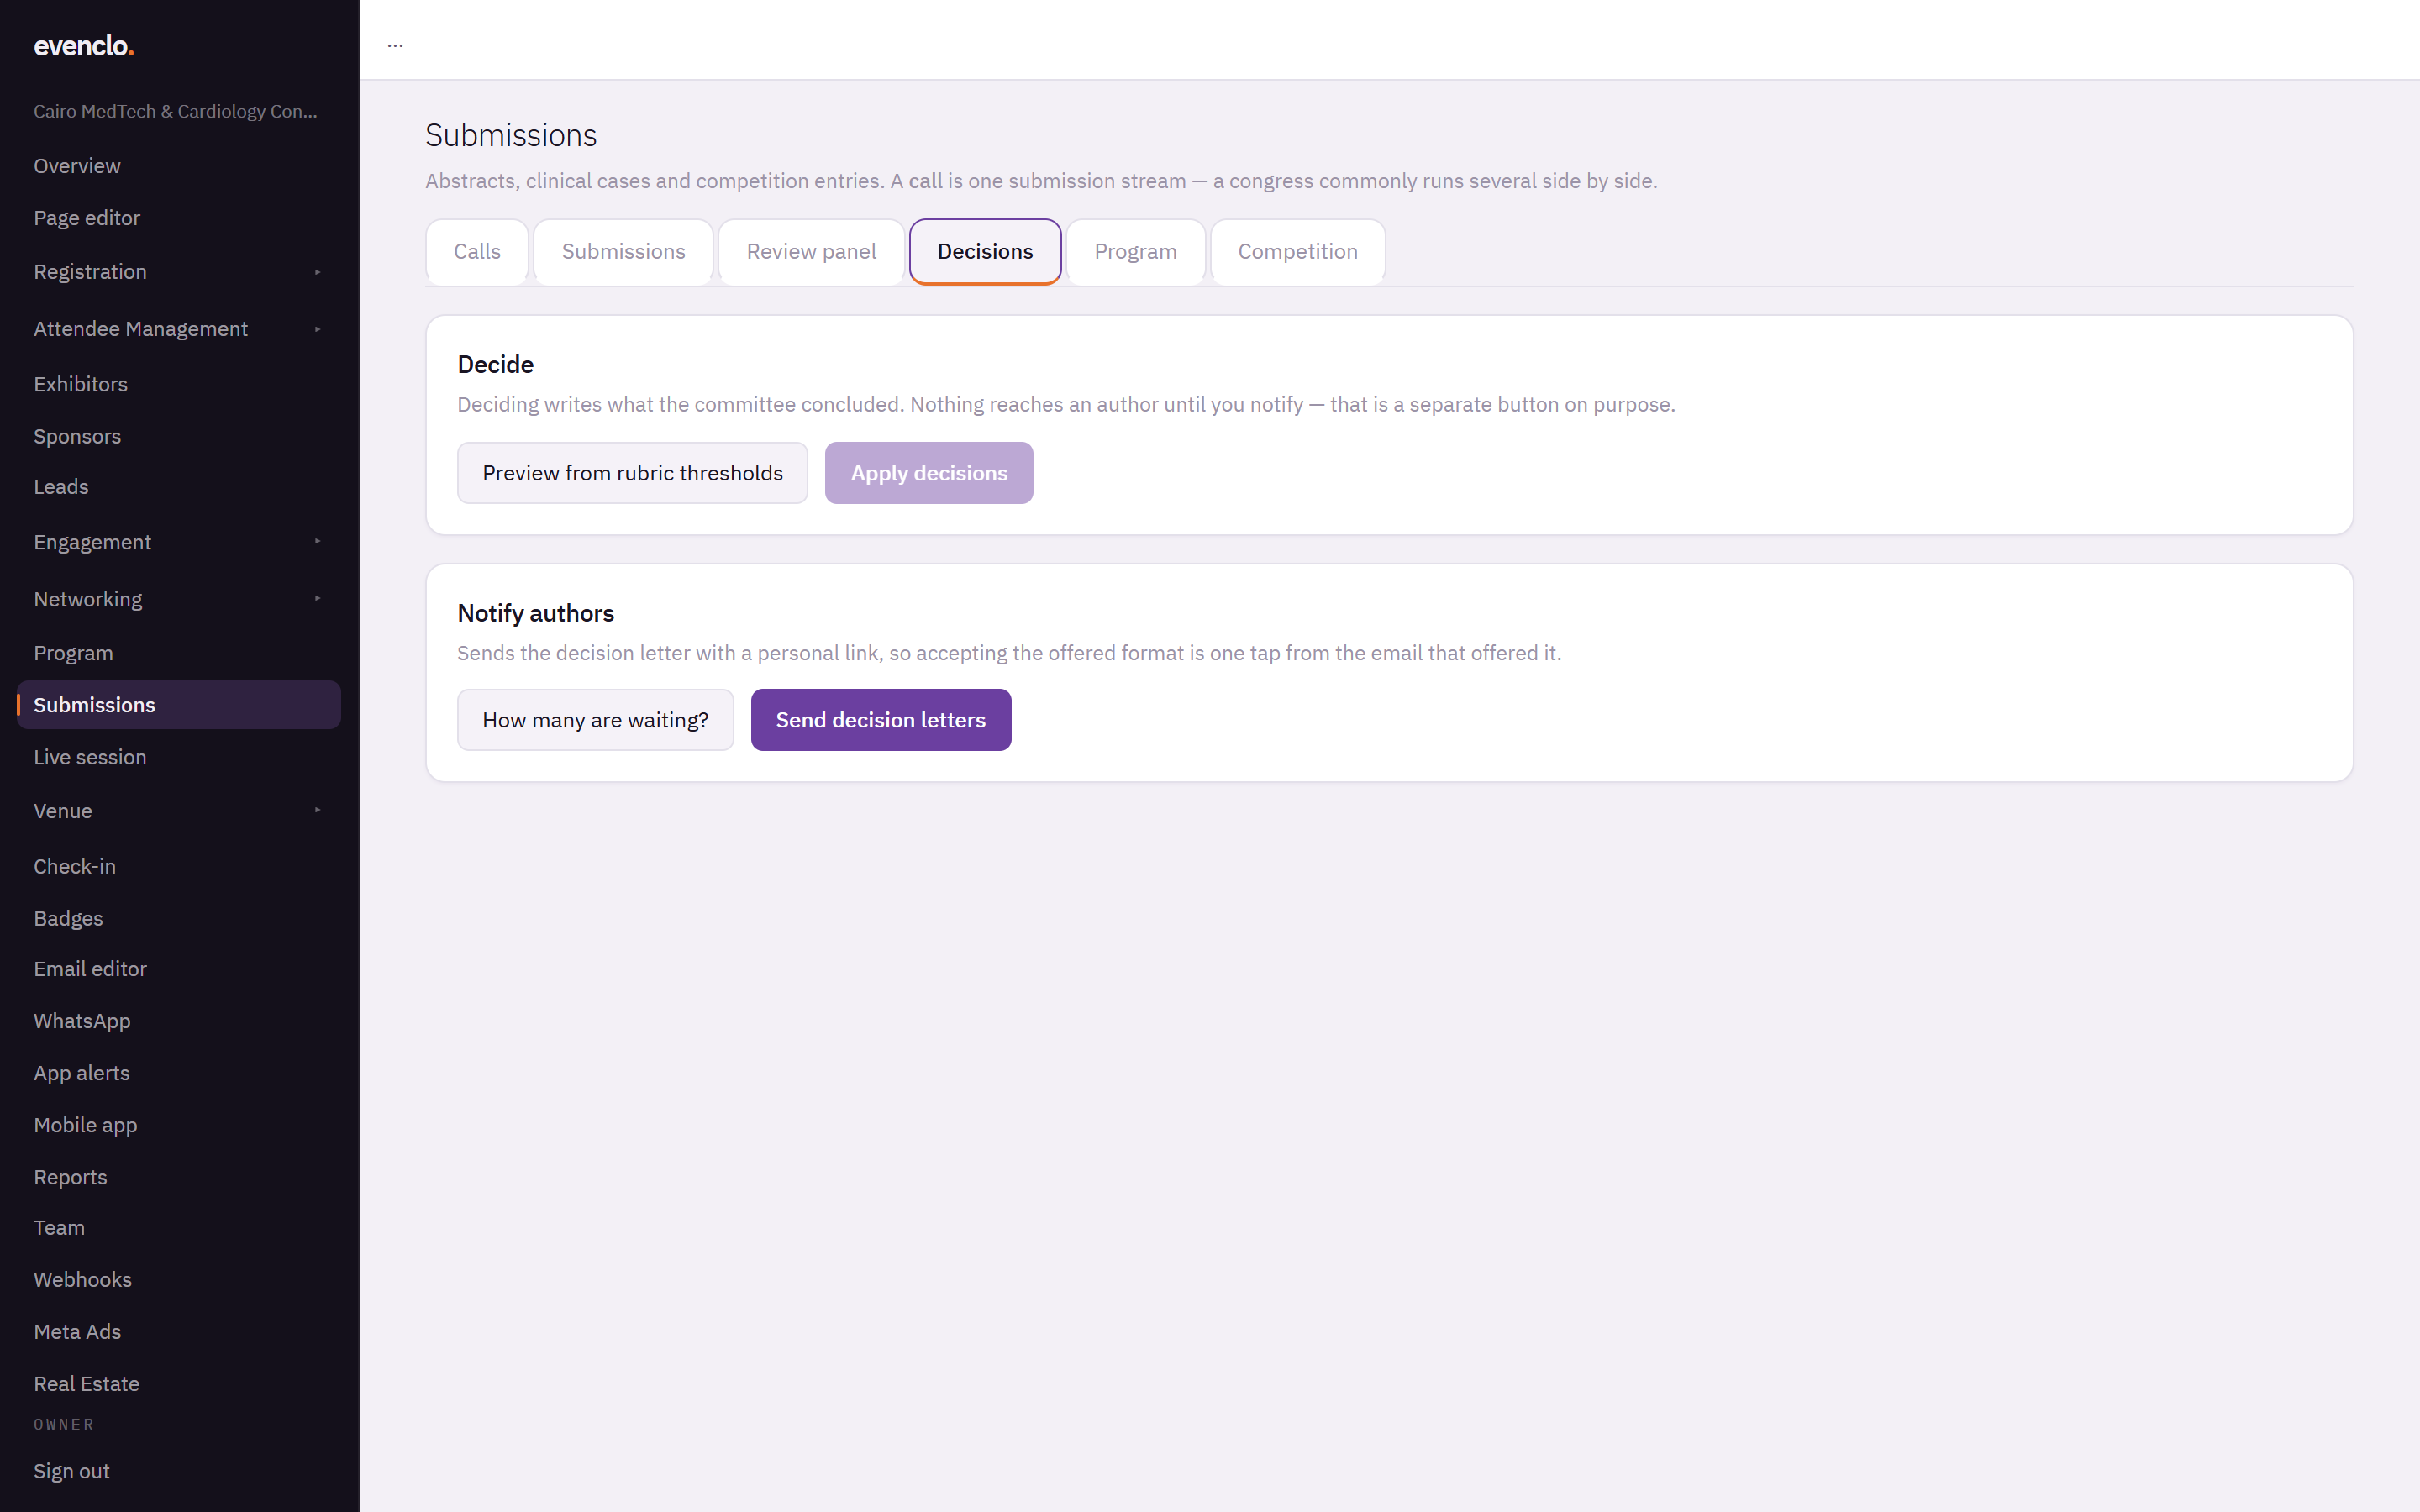Send decision letters to authors
This screenshot has width=2420, height=1512.
881,720
